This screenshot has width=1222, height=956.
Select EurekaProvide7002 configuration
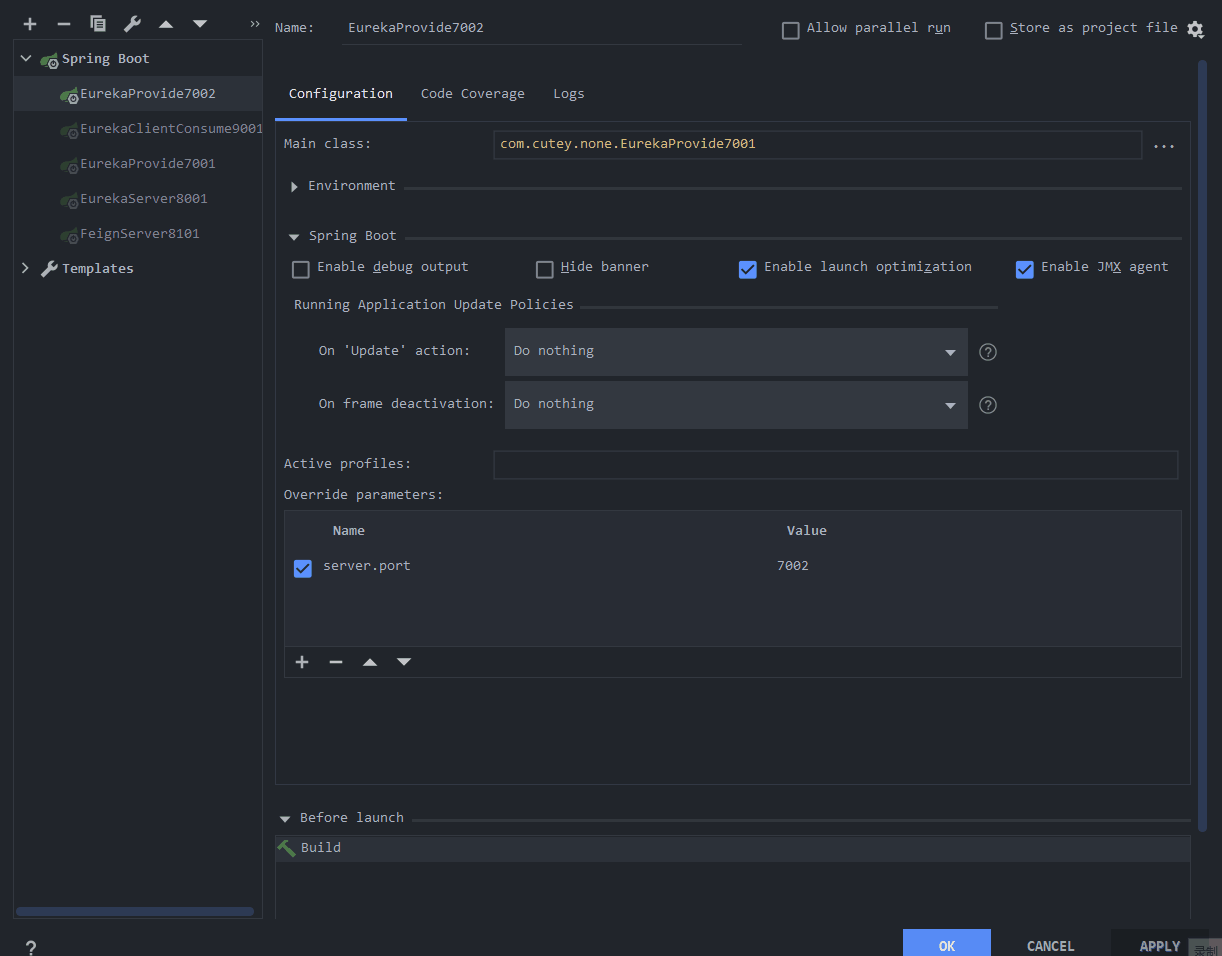coord(138,94)
